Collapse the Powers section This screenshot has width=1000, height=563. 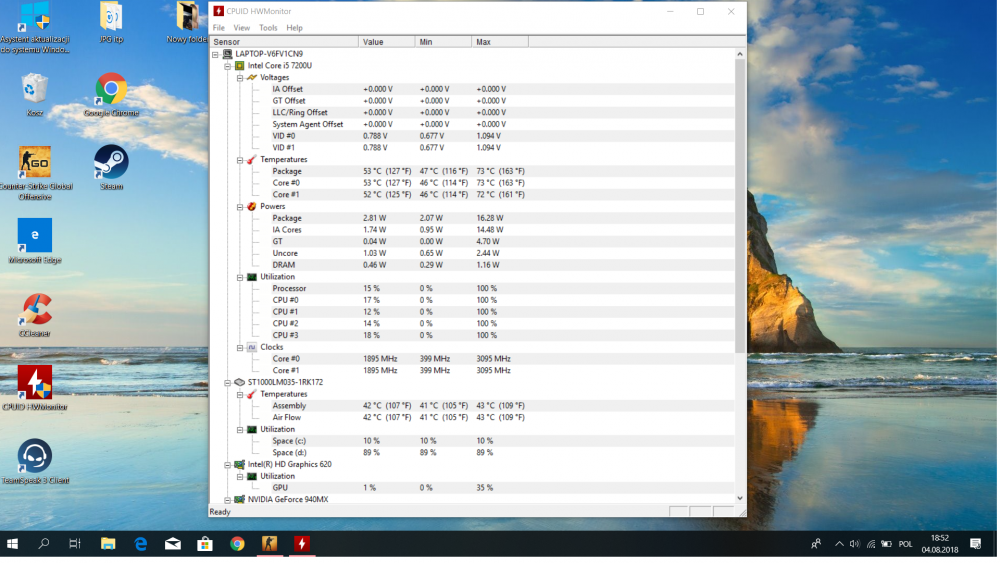coord(239,207)
